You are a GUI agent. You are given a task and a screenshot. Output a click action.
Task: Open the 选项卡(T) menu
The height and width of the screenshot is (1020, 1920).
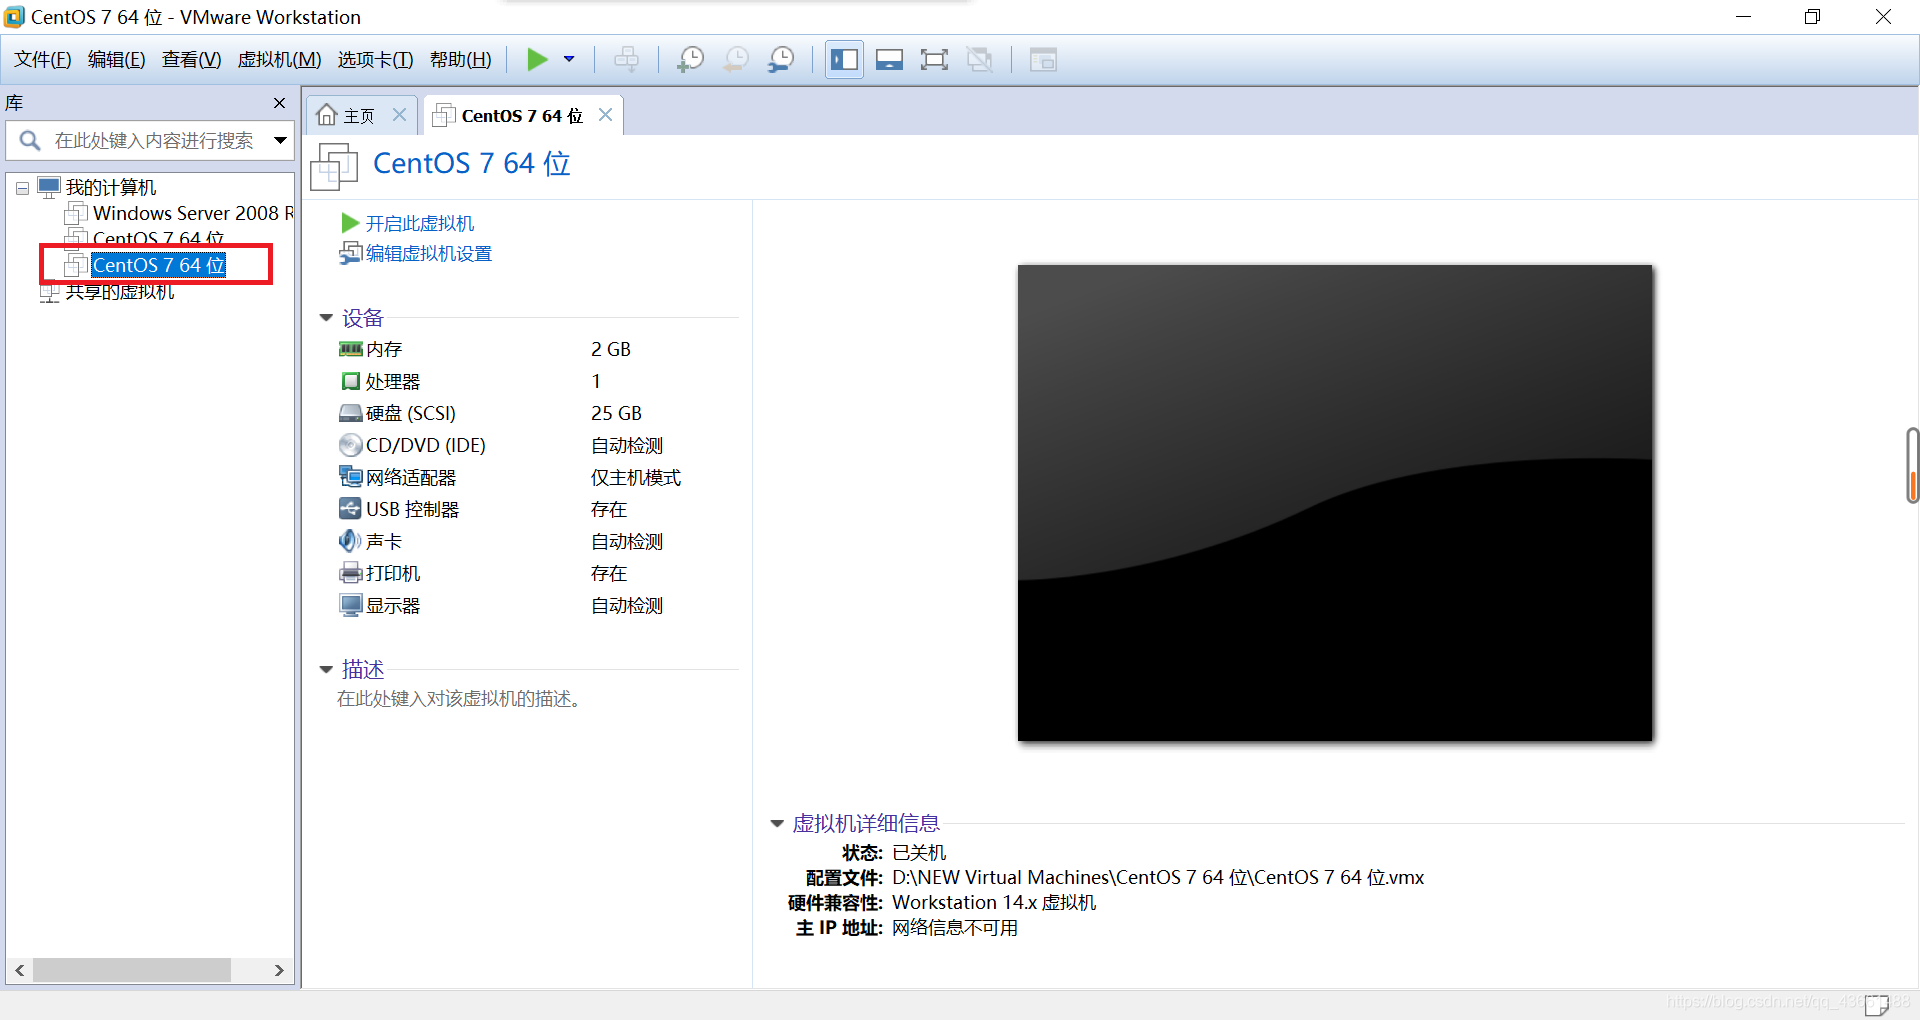(375, 60)
